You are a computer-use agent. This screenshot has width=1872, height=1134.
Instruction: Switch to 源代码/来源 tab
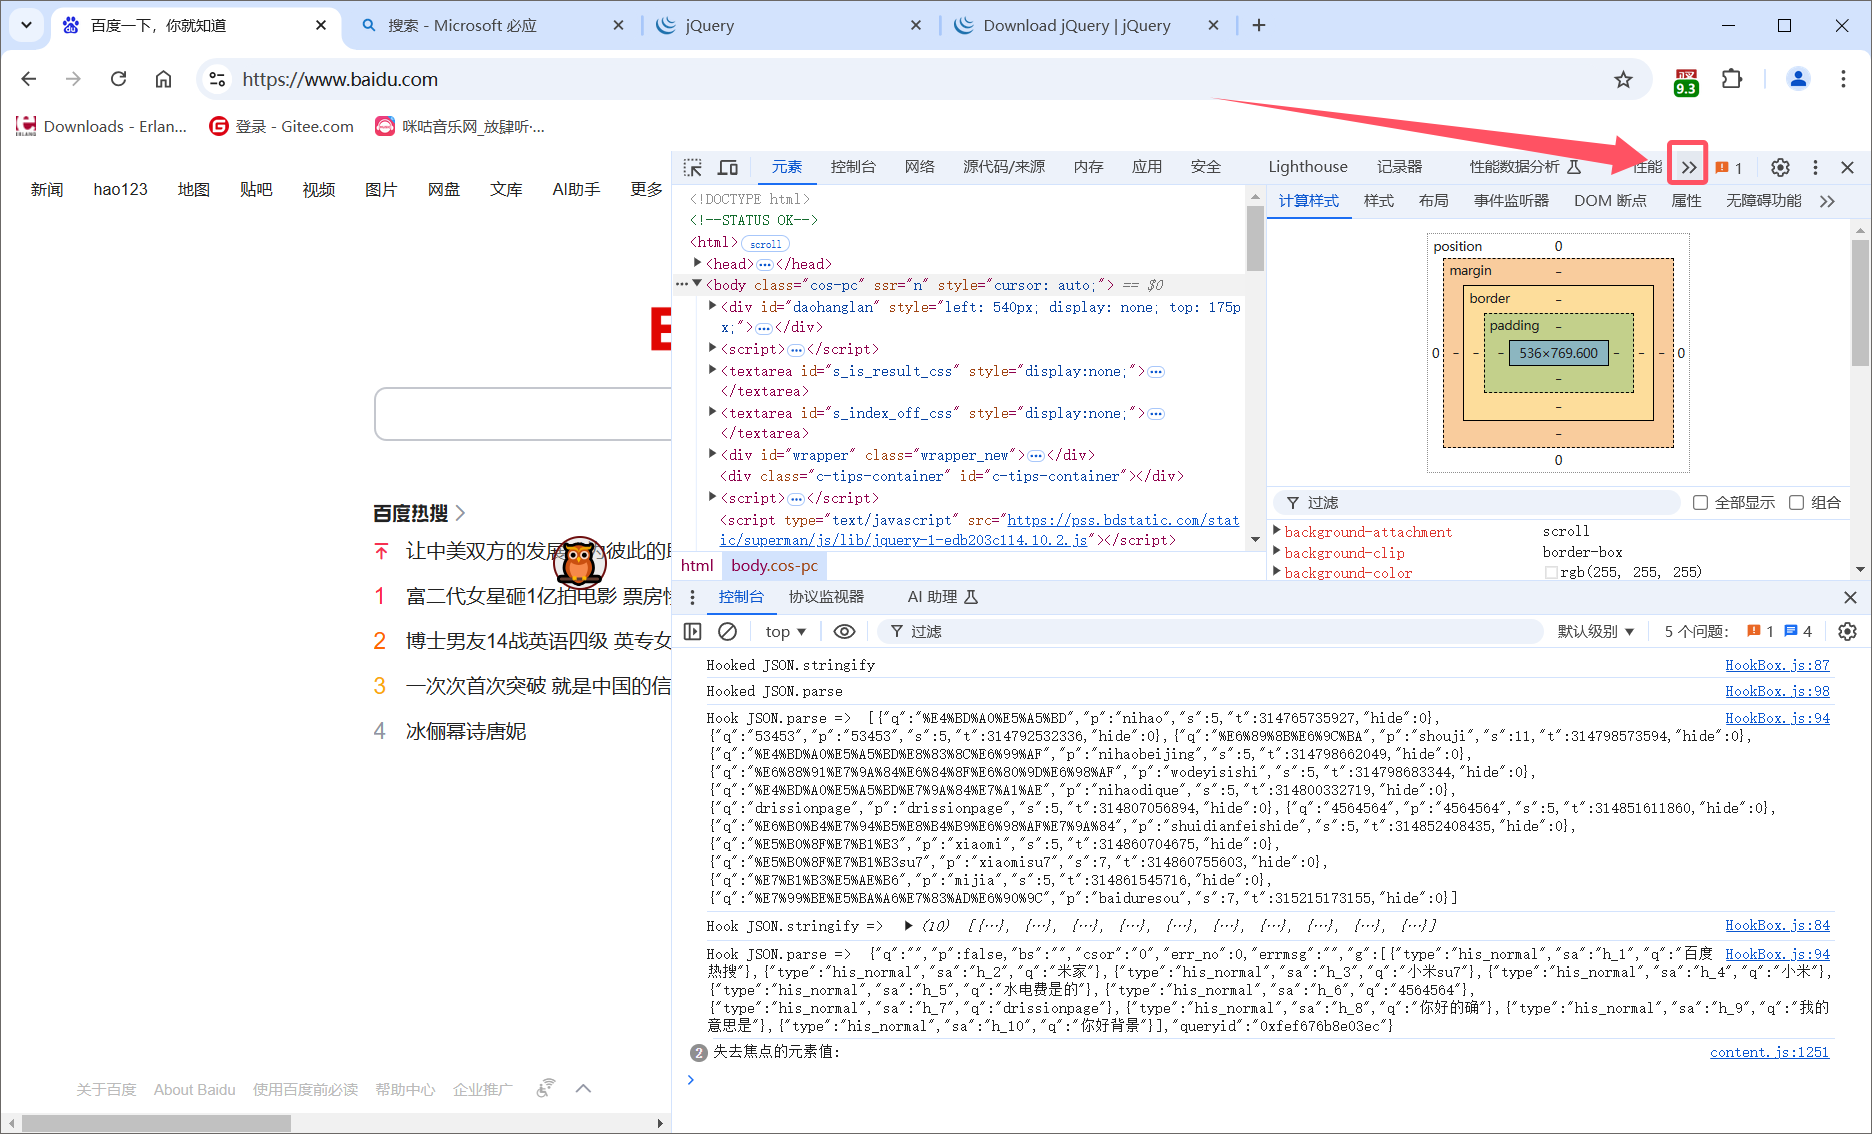coord(1004,167)
